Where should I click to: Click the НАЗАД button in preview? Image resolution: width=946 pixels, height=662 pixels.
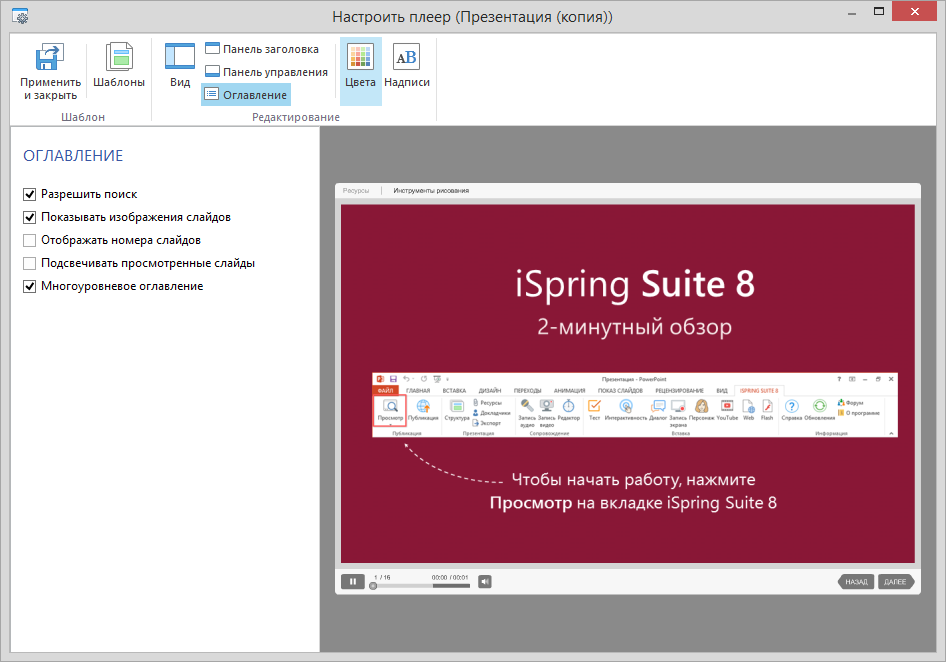pyautogui.click(x=856, y=582)
